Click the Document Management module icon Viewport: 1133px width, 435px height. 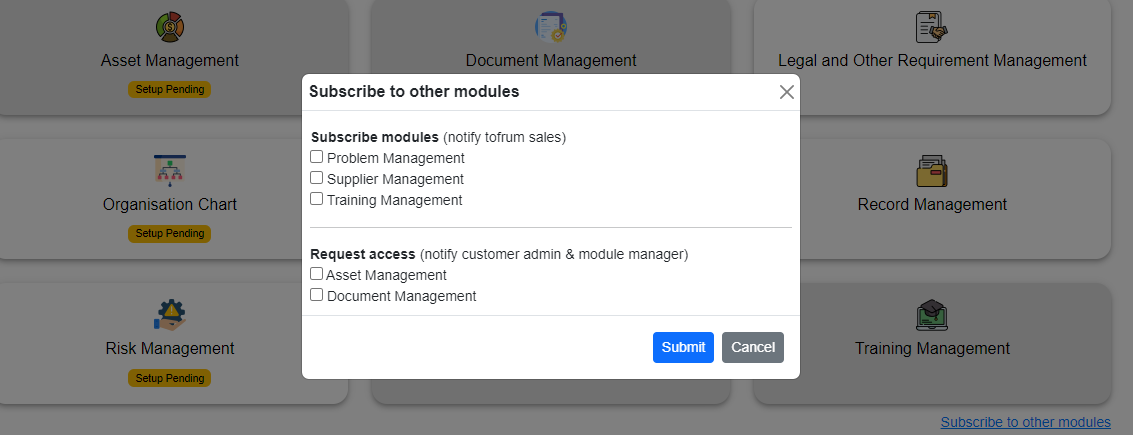[x=550, y=27]
